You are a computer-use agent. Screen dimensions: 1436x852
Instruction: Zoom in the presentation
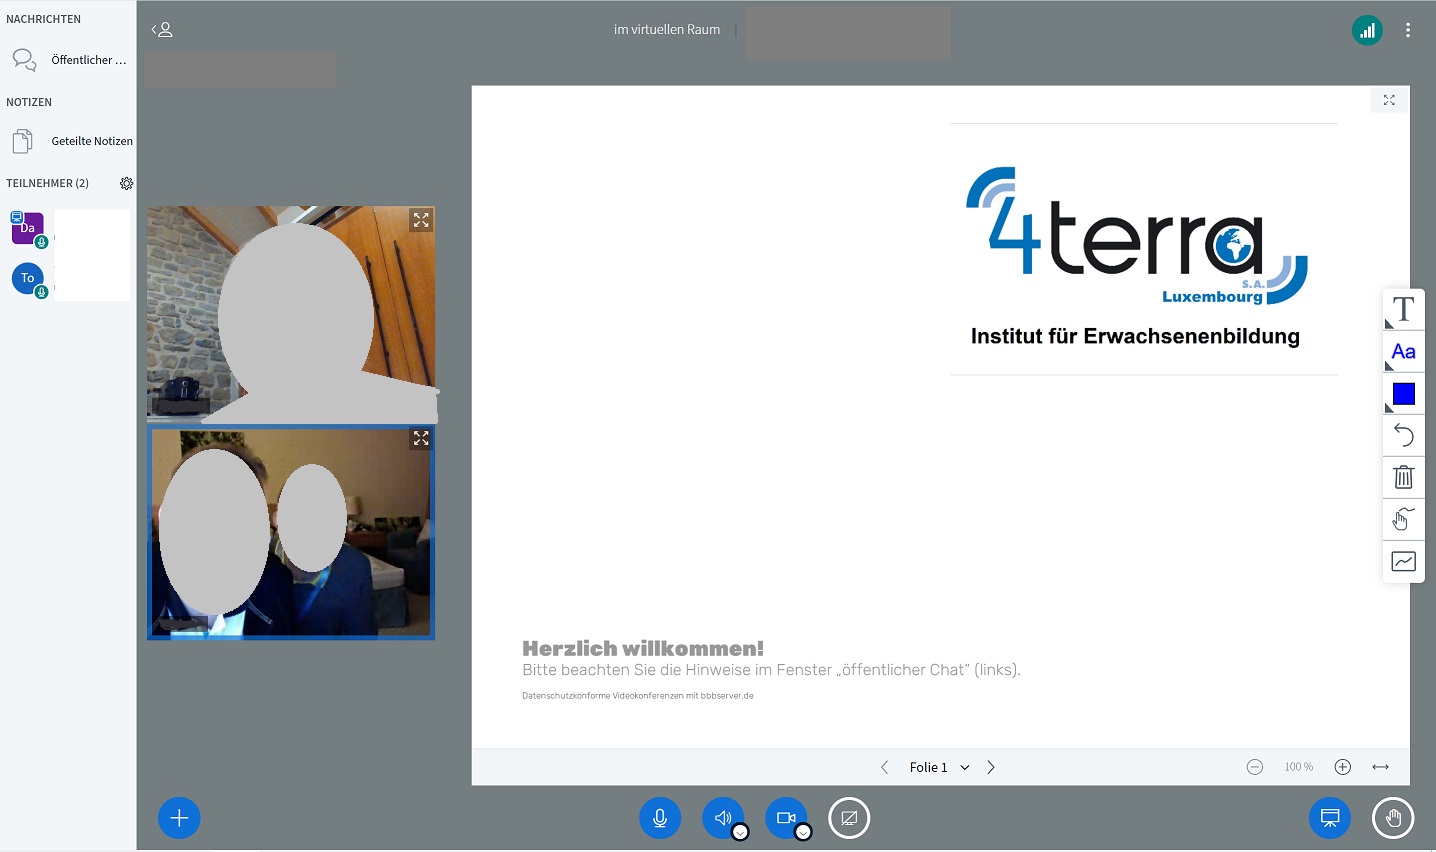[x=1343, y=767]
